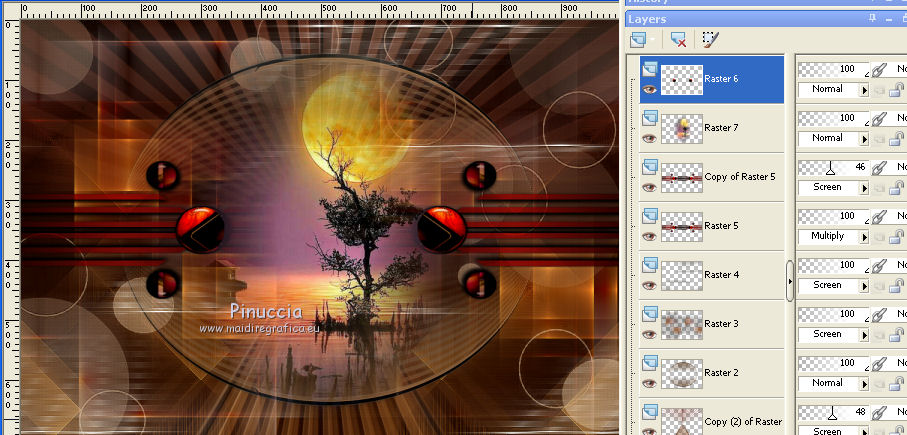907x435 pixels.
Task: Select the Raster 5 layer
Action: click(x=711, y=226)
